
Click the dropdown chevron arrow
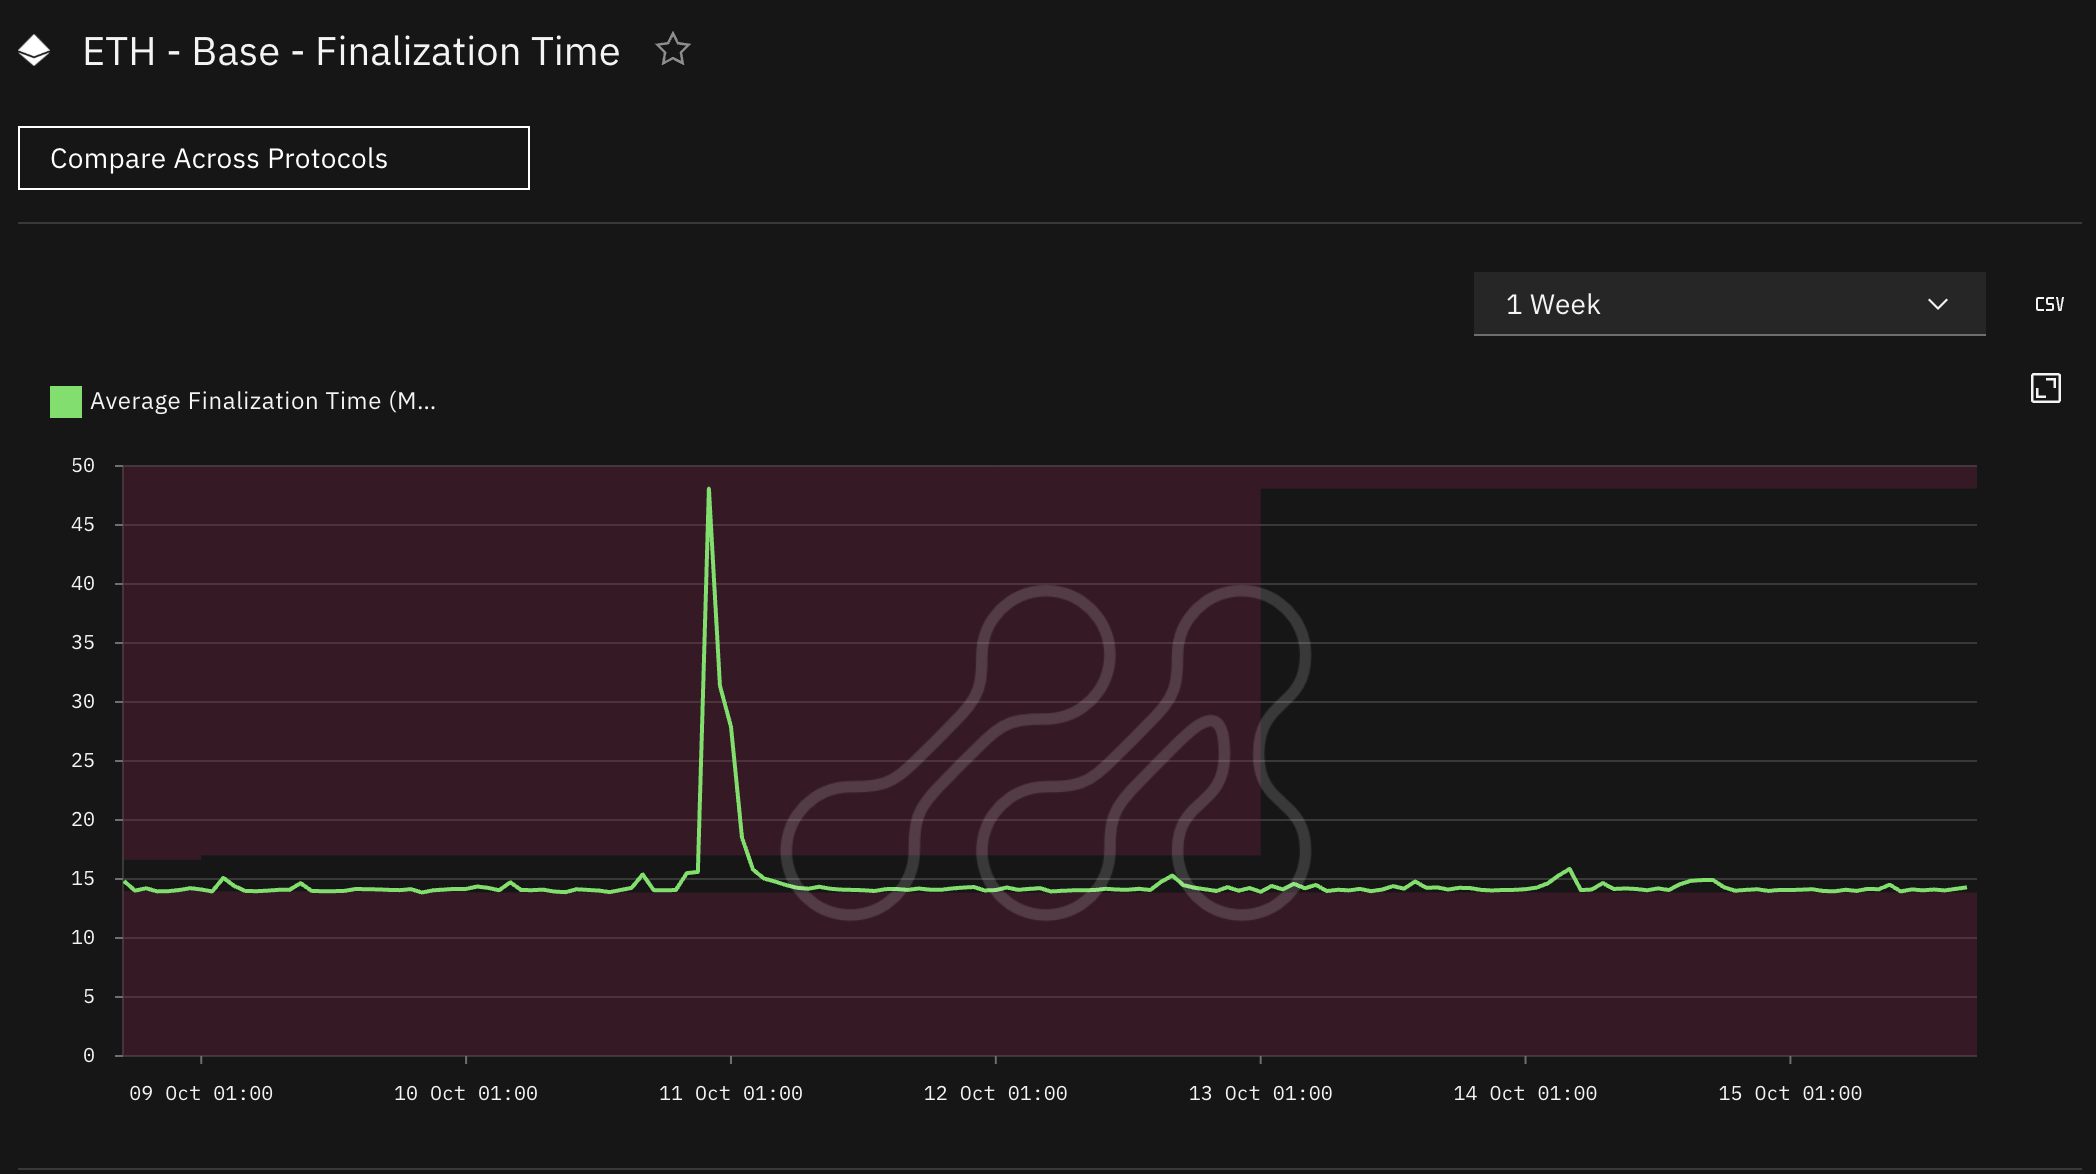tap(1938, 304)
